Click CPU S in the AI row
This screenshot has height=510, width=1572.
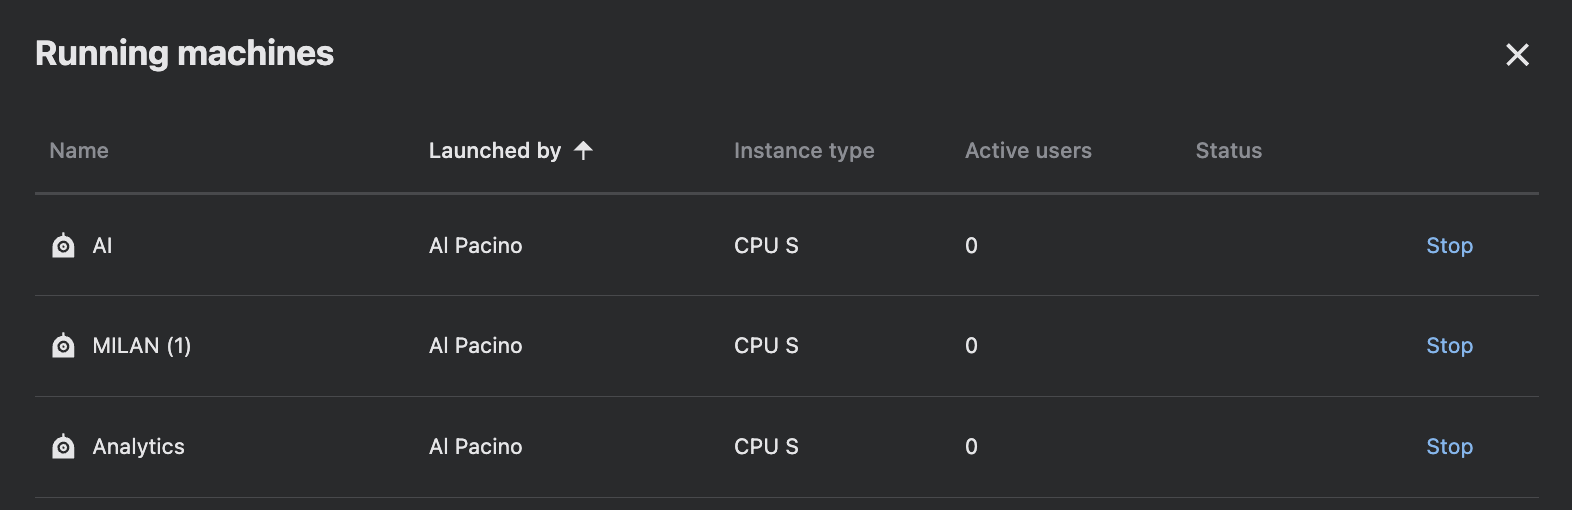click(766, 245)
